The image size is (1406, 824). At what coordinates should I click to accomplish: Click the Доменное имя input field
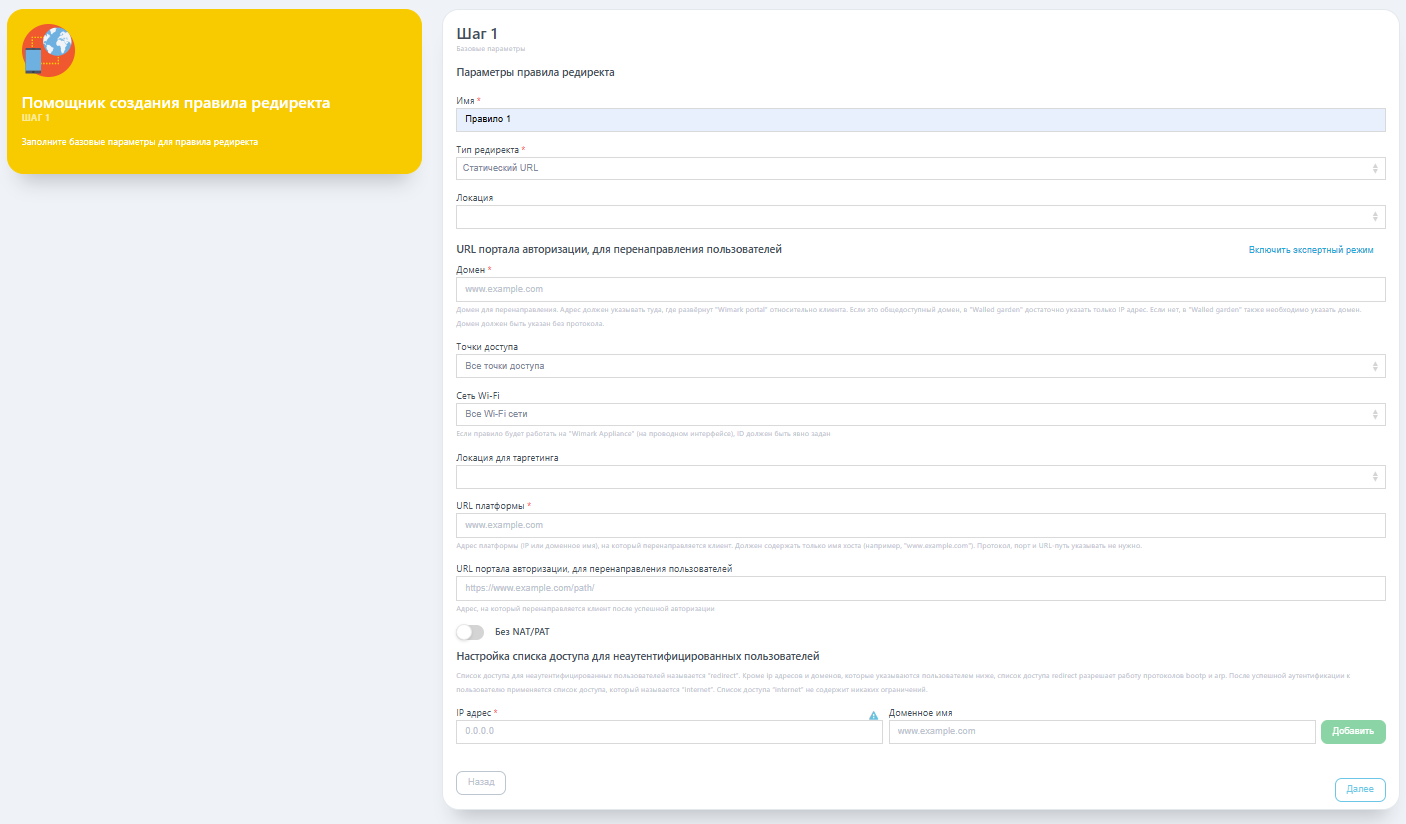[x=1102, y=732]
